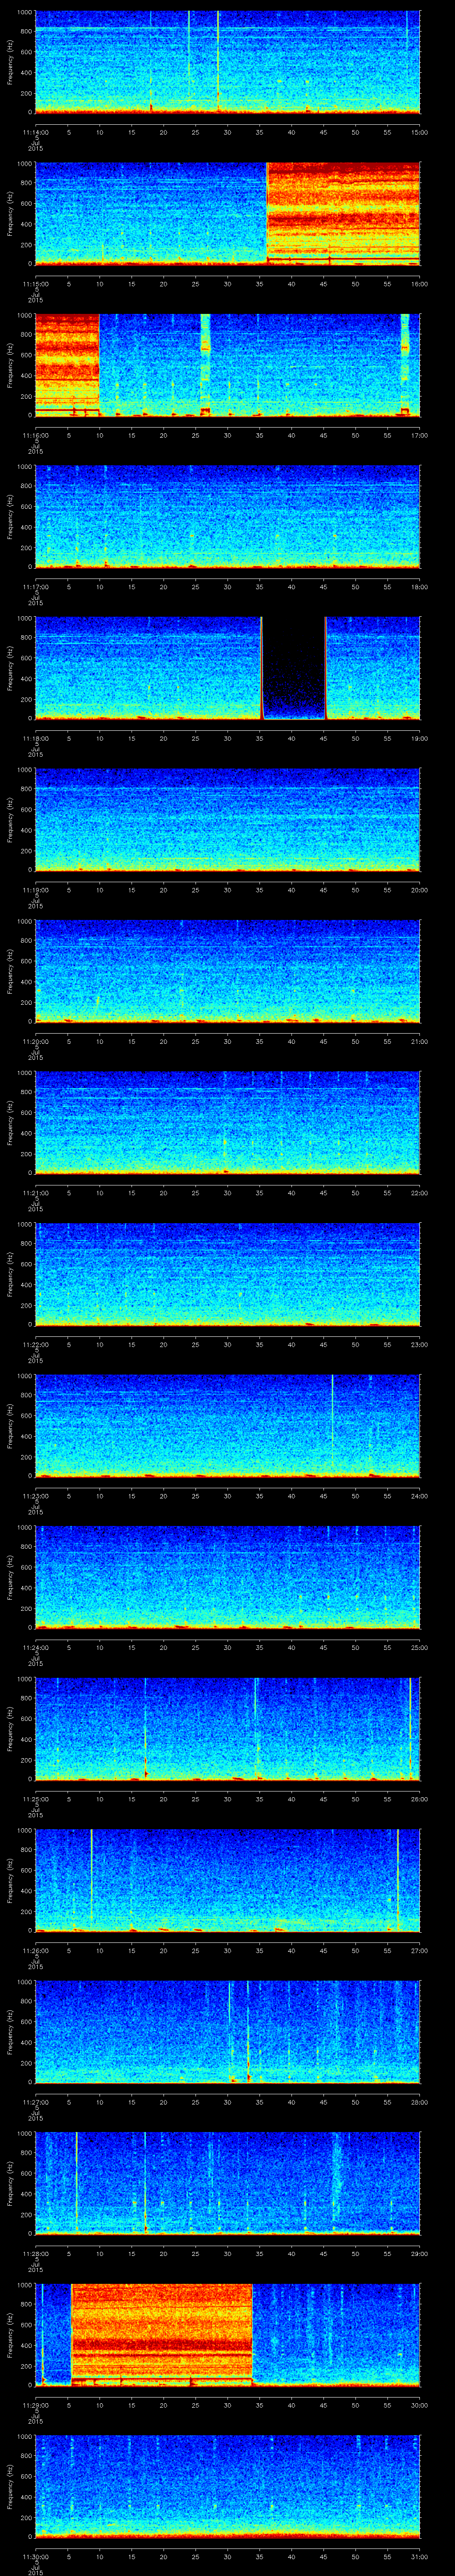Click the red noise block in 11:16:00 spectrogram

point(67,364)
